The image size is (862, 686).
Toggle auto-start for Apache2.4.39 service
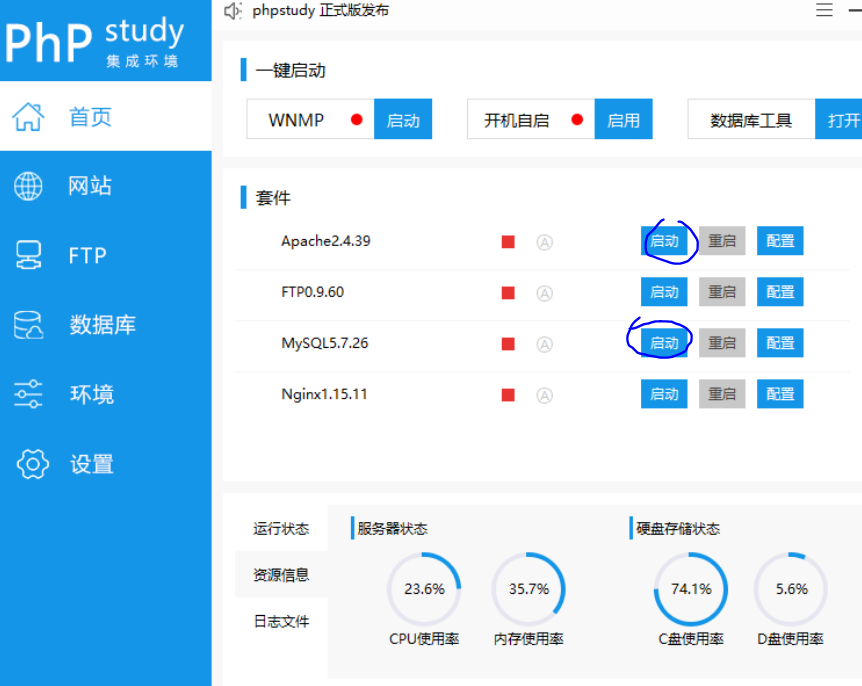coord(544,241)
